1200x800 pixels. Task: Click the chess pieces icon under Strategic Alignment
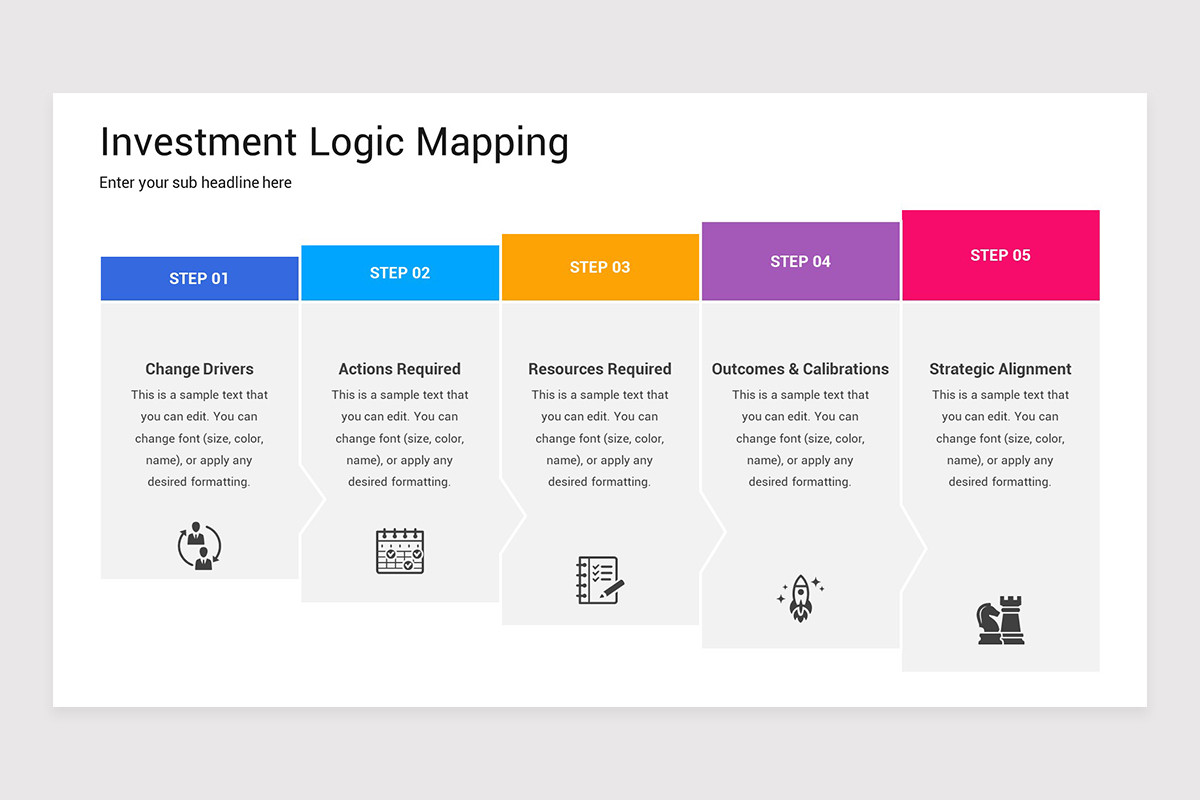(x=1000, y=620)
